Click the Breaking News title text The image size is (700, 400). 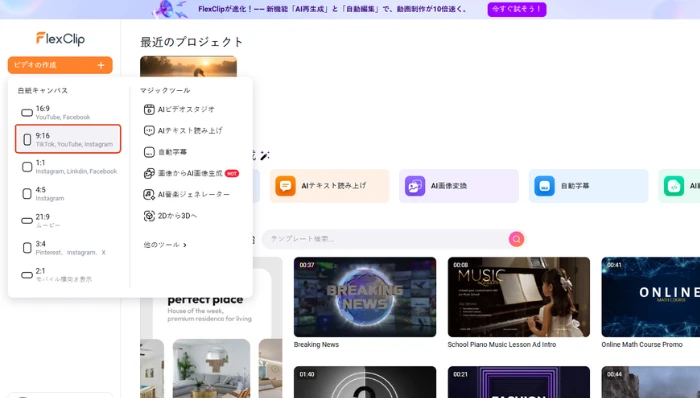coord(316,345)
